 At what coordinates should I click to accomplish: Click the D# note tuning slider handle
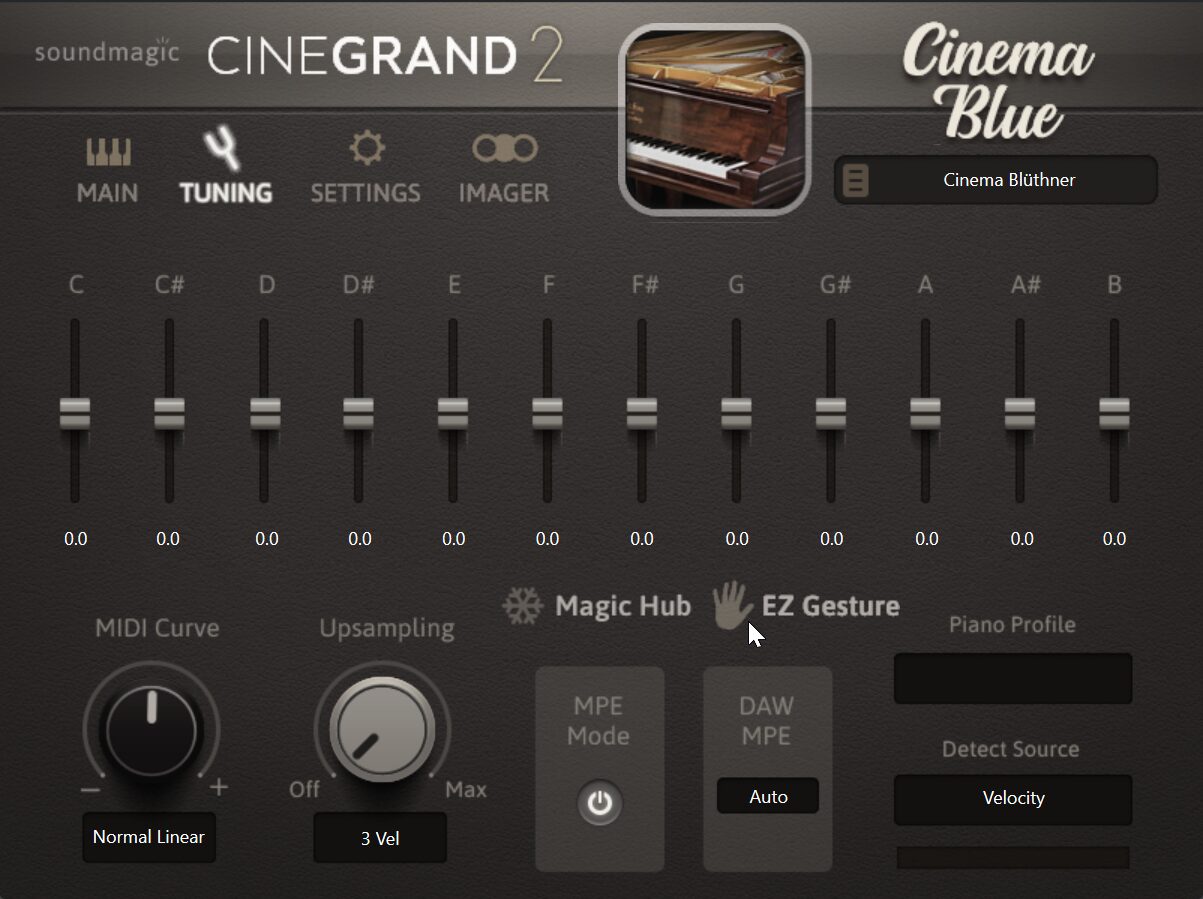358,413
